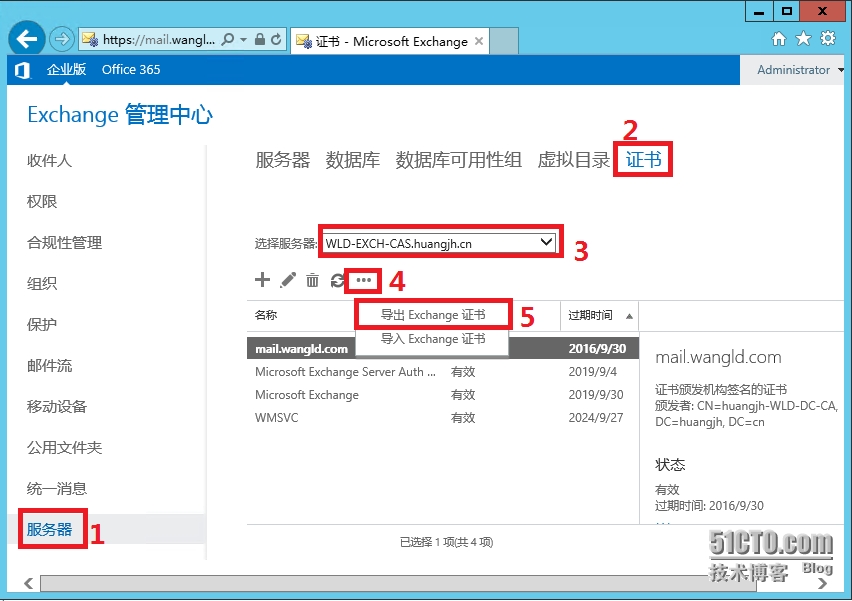This screenshot has width=852, height=601.
Task: Open the browser Home icon
Action: click(x=779, y=39)
